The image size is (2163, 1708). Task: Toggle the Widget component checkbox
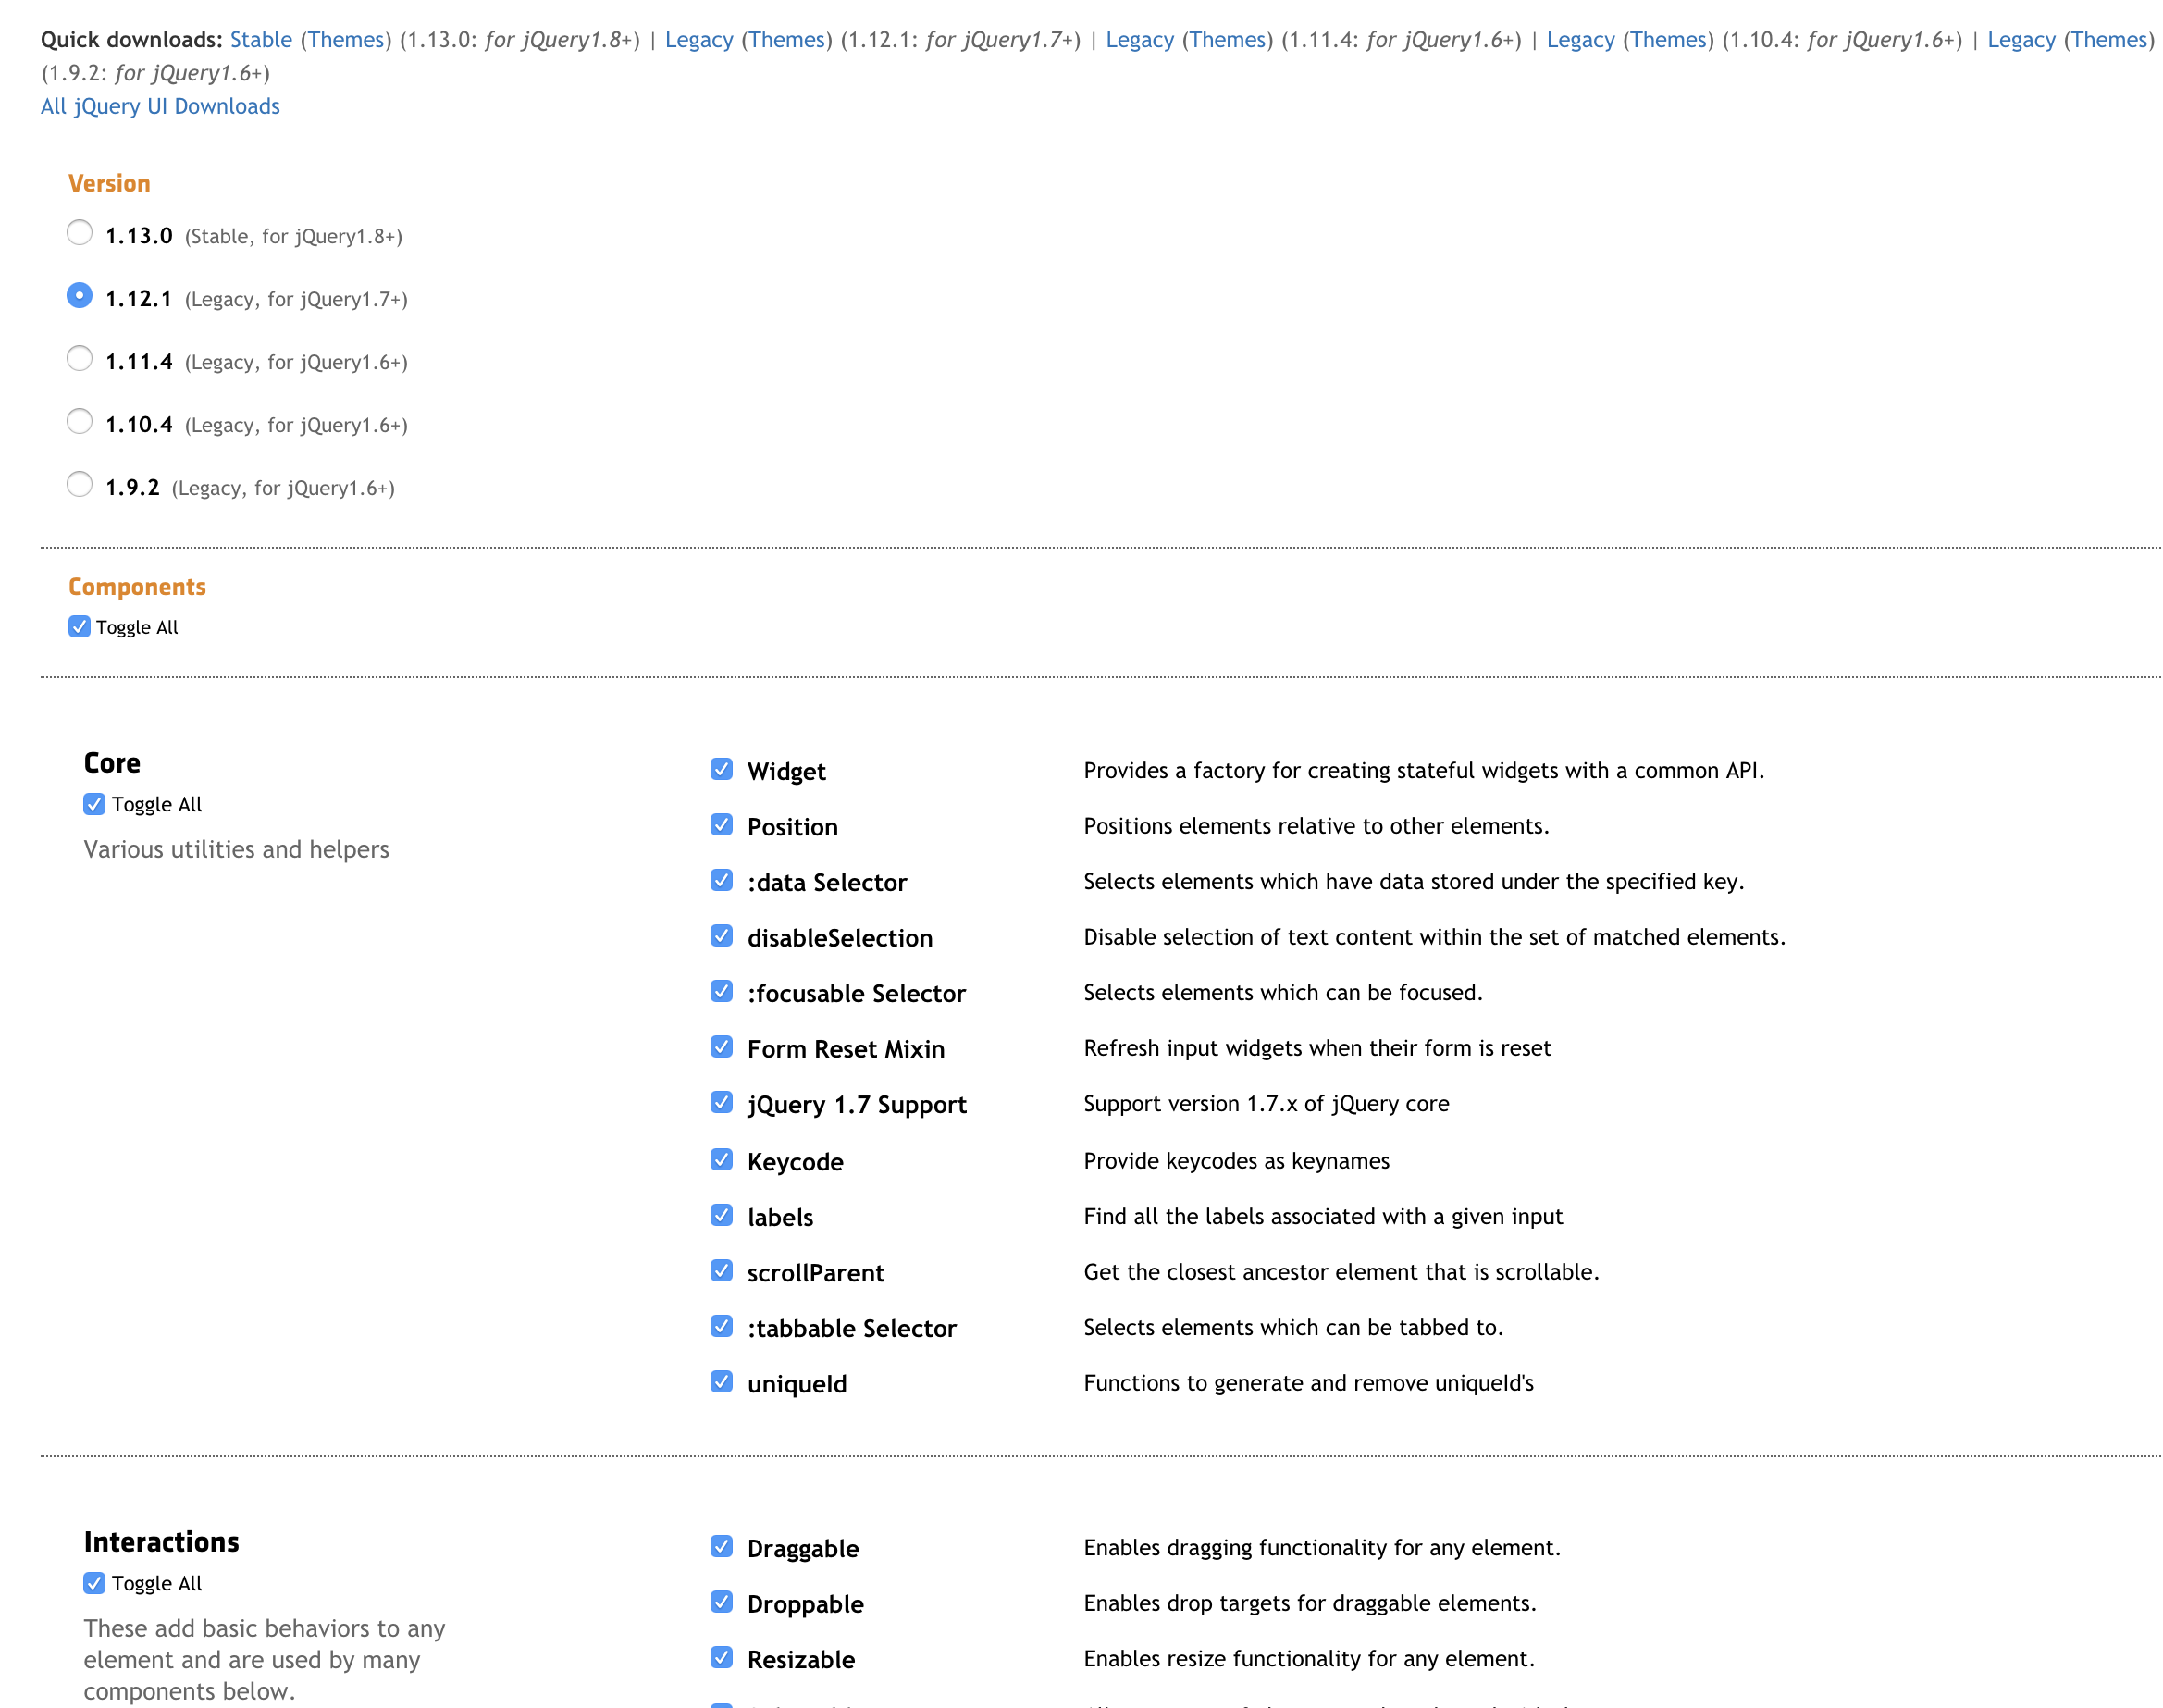721,769
